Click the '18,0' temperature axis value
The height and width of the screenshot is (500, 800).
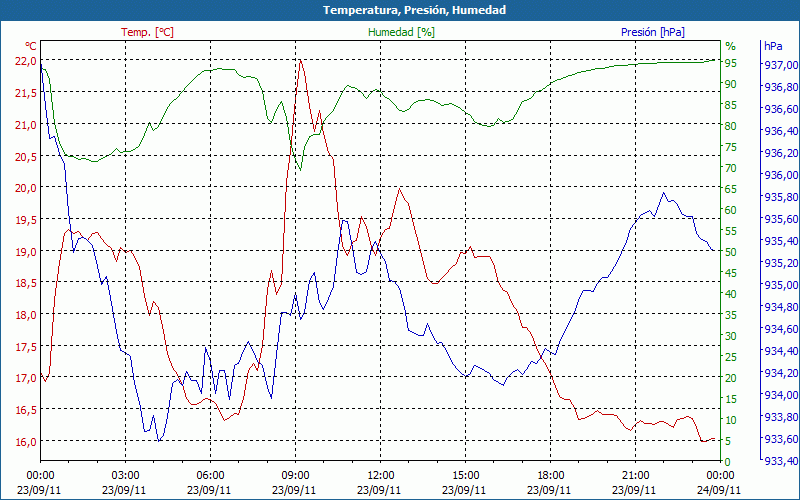pyautogui.click(x=26, y=315)
